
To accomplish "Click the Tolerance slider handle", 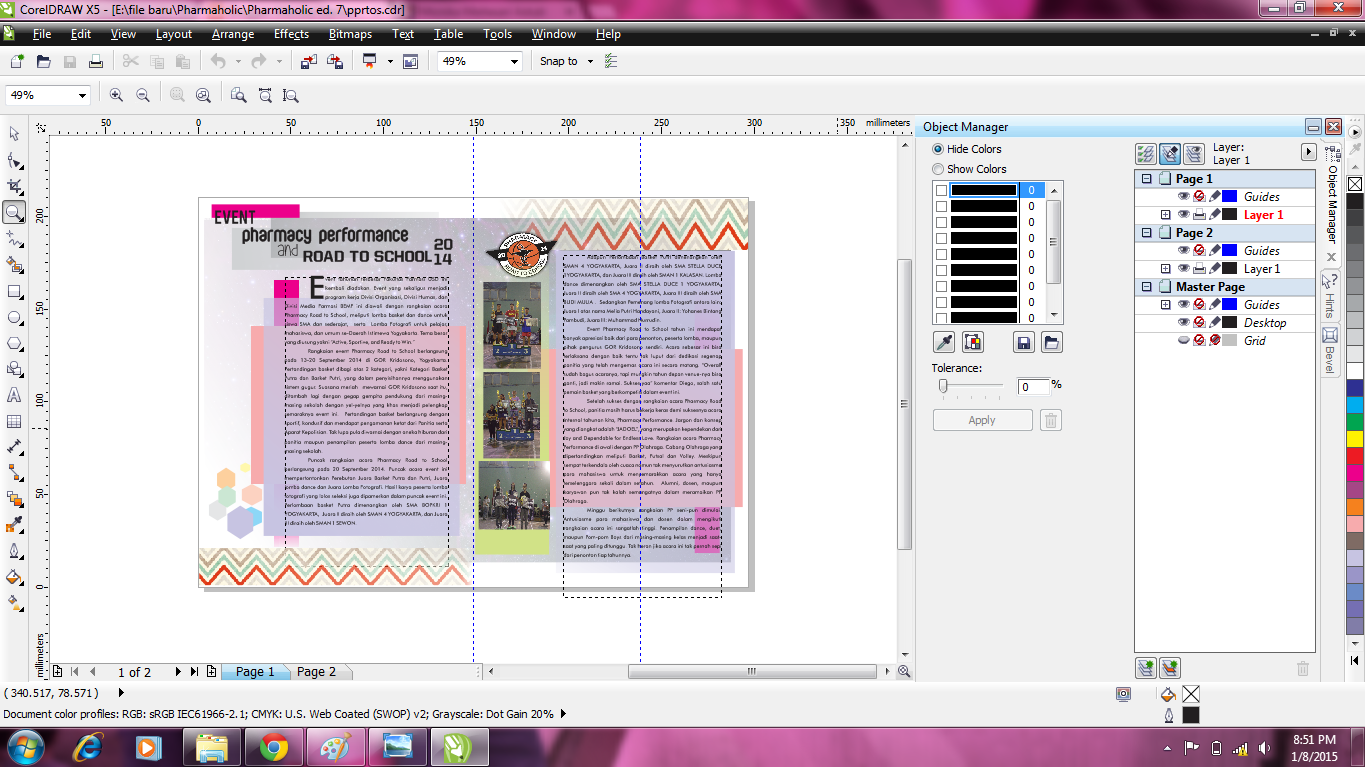I will (x=942, y=385).
